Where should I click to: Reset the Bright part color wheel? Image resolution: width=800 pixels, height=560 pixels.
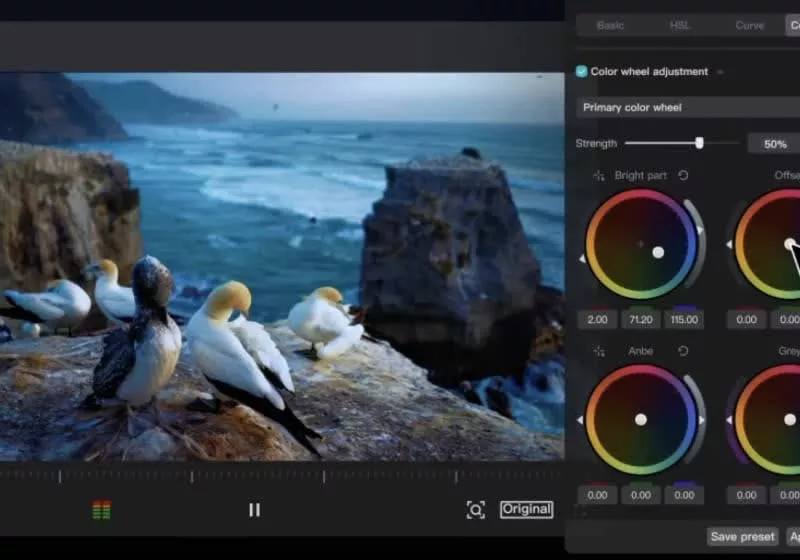(683, 176)
